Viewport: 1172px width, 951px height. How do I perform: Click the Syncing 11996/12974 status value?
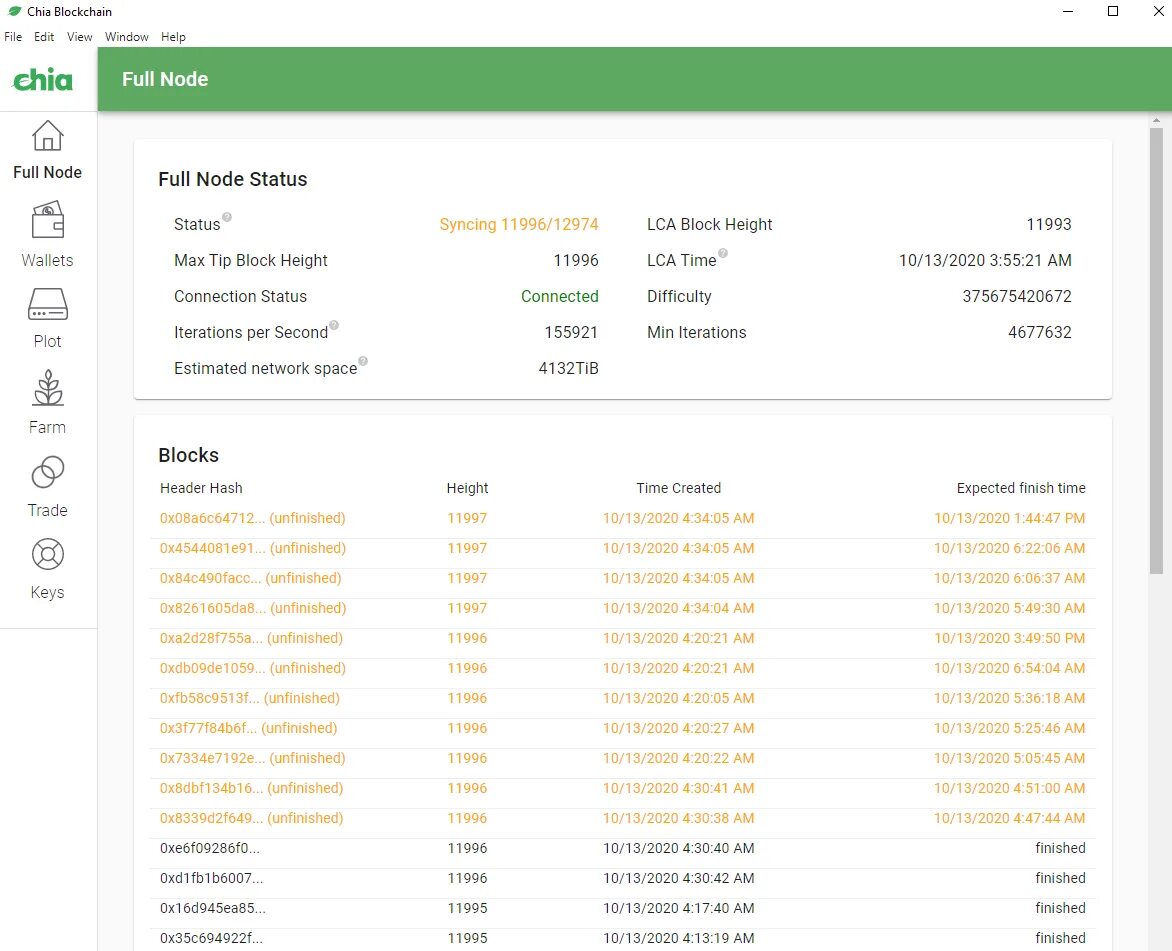coord(519,224)
